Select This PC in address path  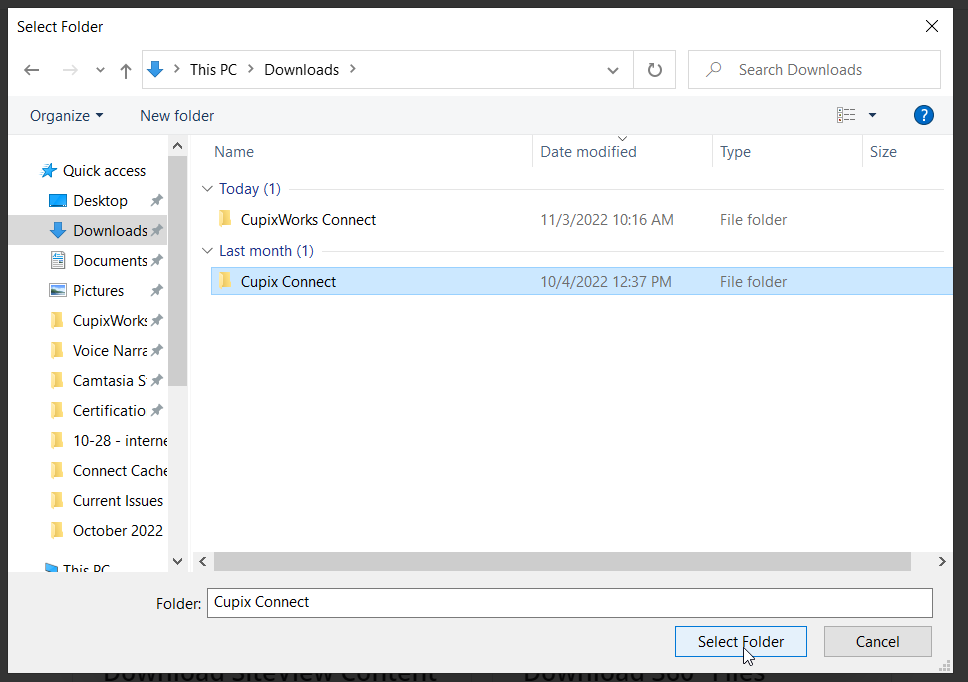point(213,70)
